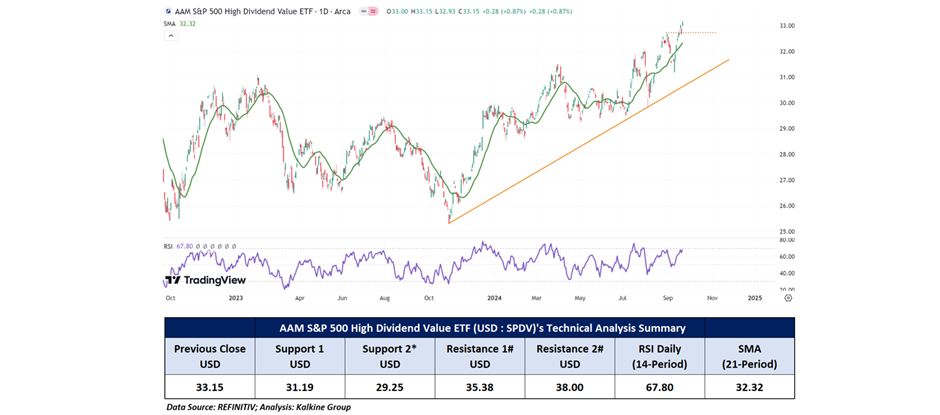
Task: Click the 2024 time axis label
Action: click(x=493, y=297)
